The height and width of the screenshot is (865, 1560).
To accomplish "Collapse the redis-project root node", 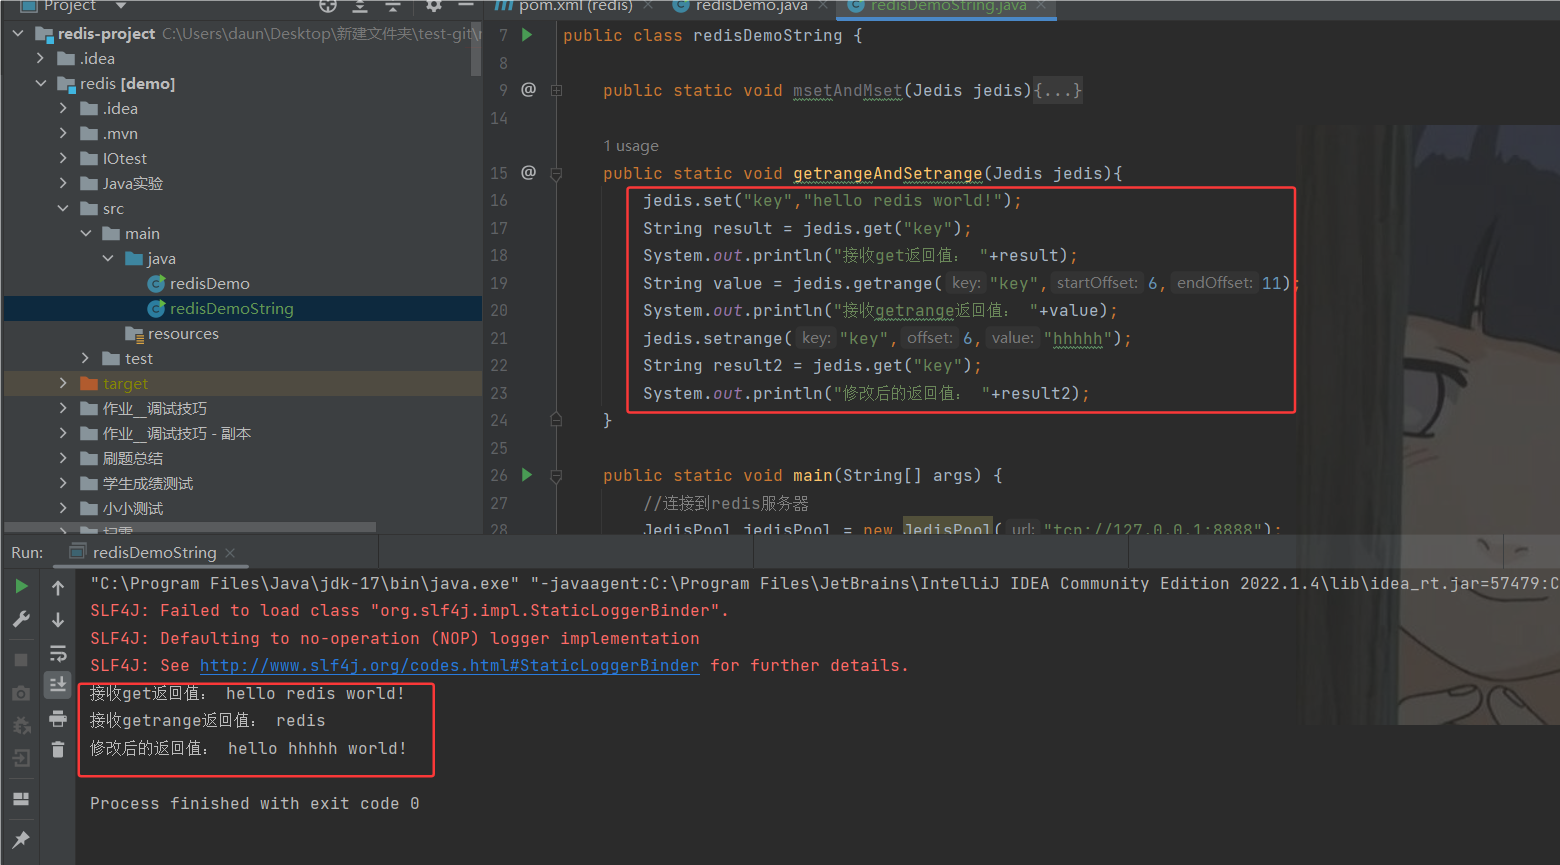I will (18, 33).
